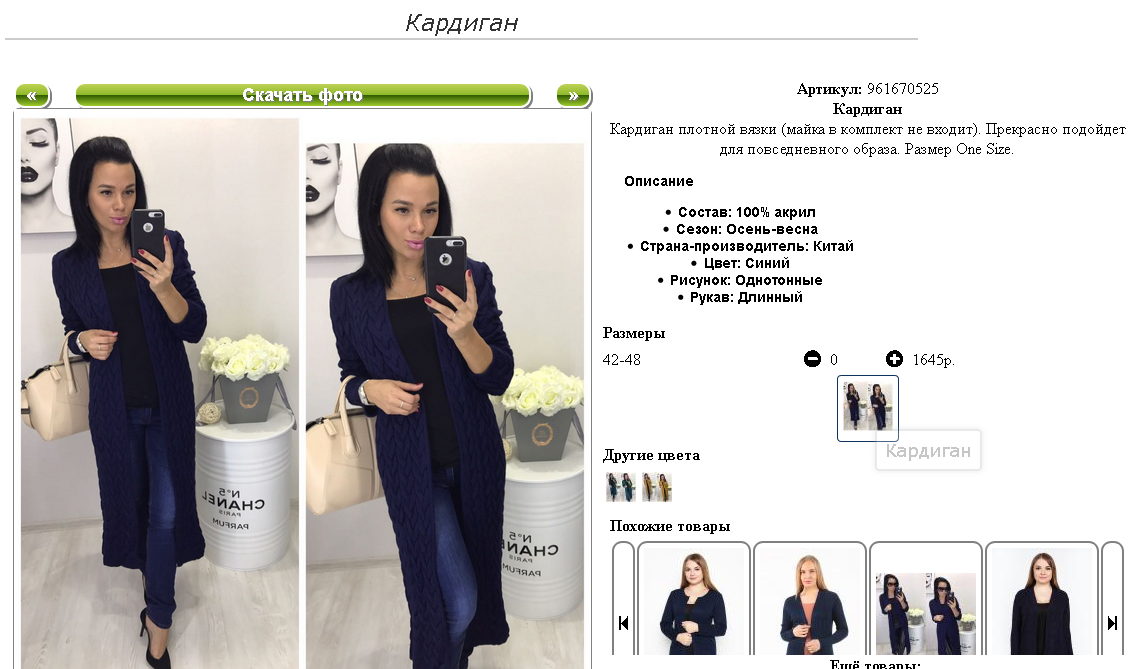Click the right main cardigan photo
This screenshot has width=1130, height=669.
point(445,406)
